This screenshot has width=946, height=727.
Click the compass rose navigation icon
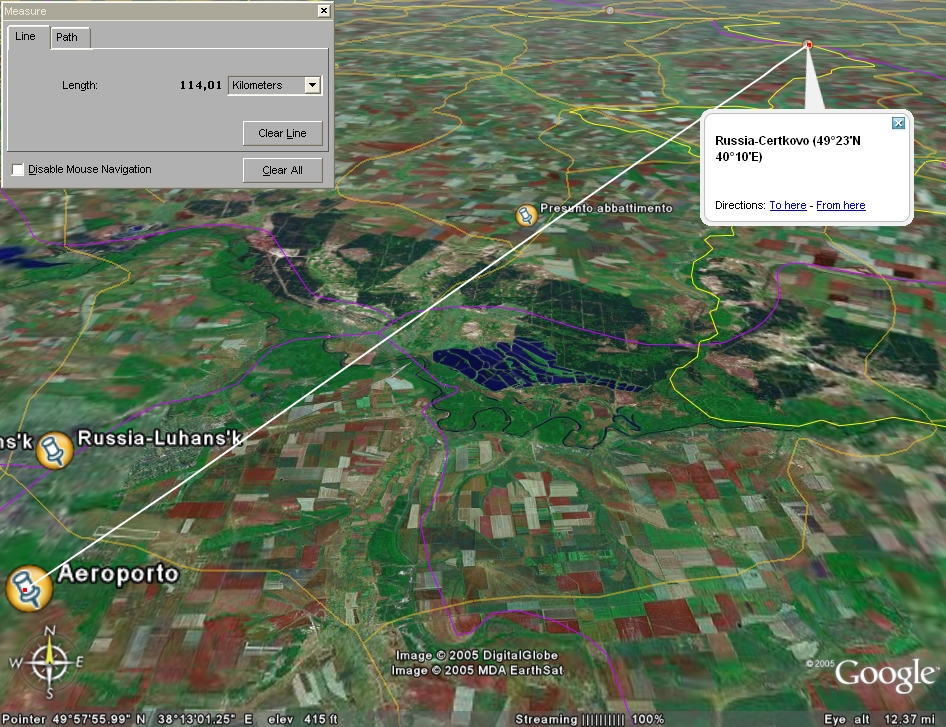(x=48, y=661)
